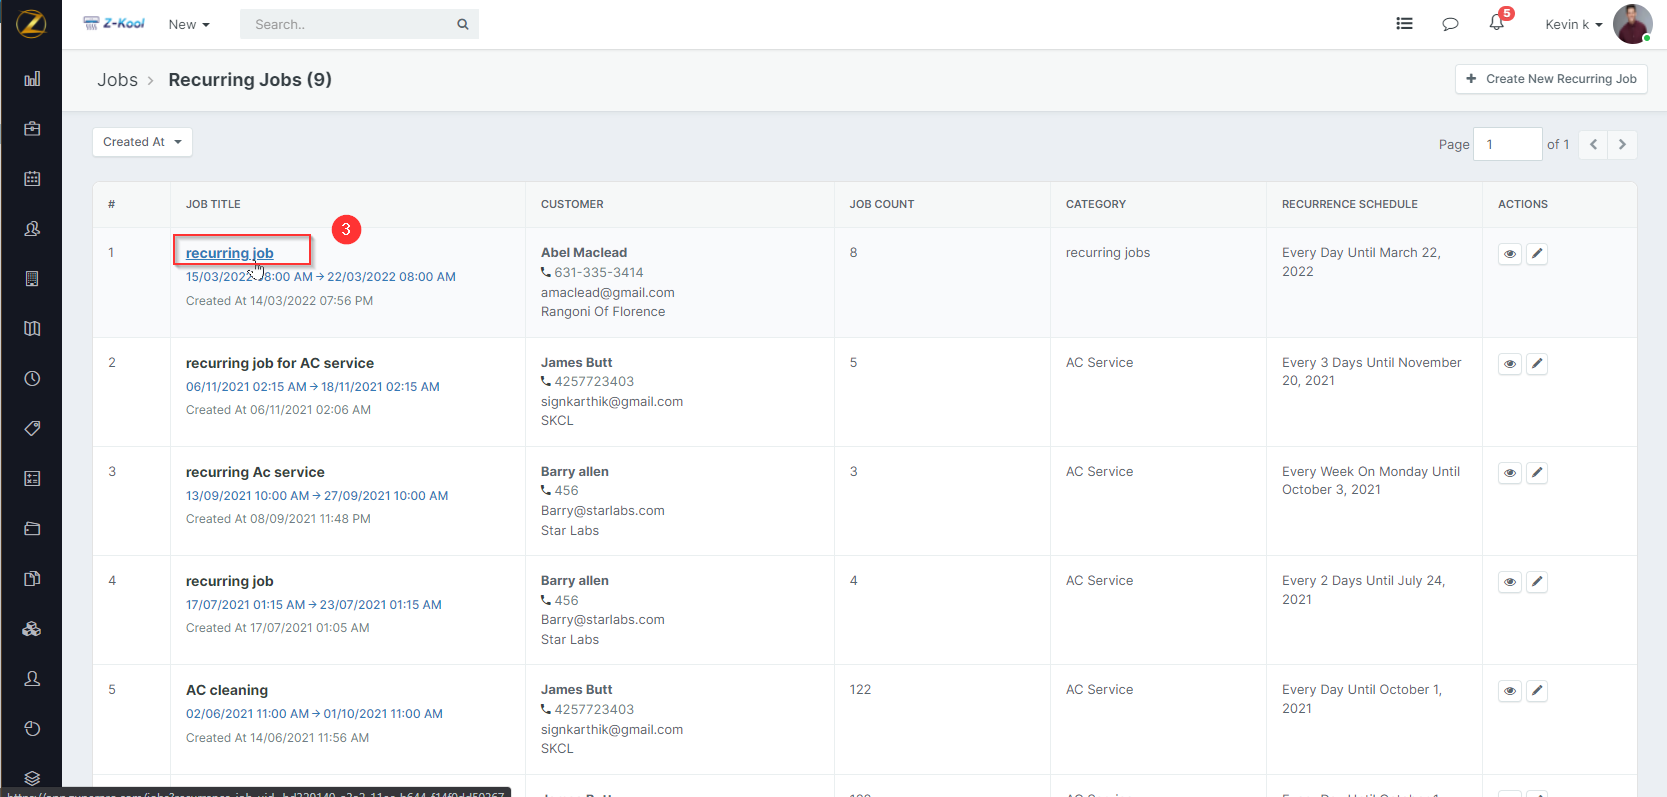View the Abel Maclead recurring job via eye icon
The height and width of the screenshot is (797, 1667).
[x=1510, y=254]
